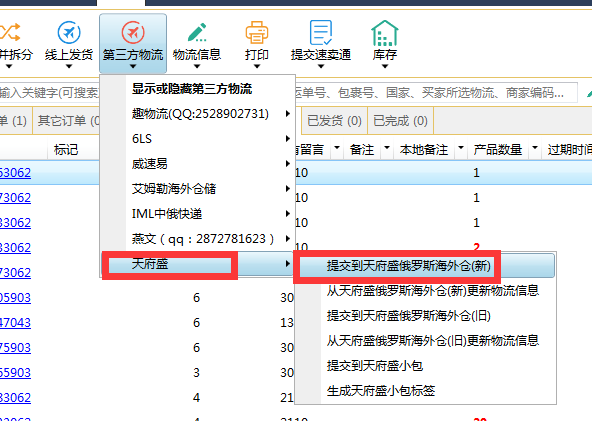This screenshot has height=421, width=592.
Task: Expand the arrow under 打印
Action: (x=257, y=66)
